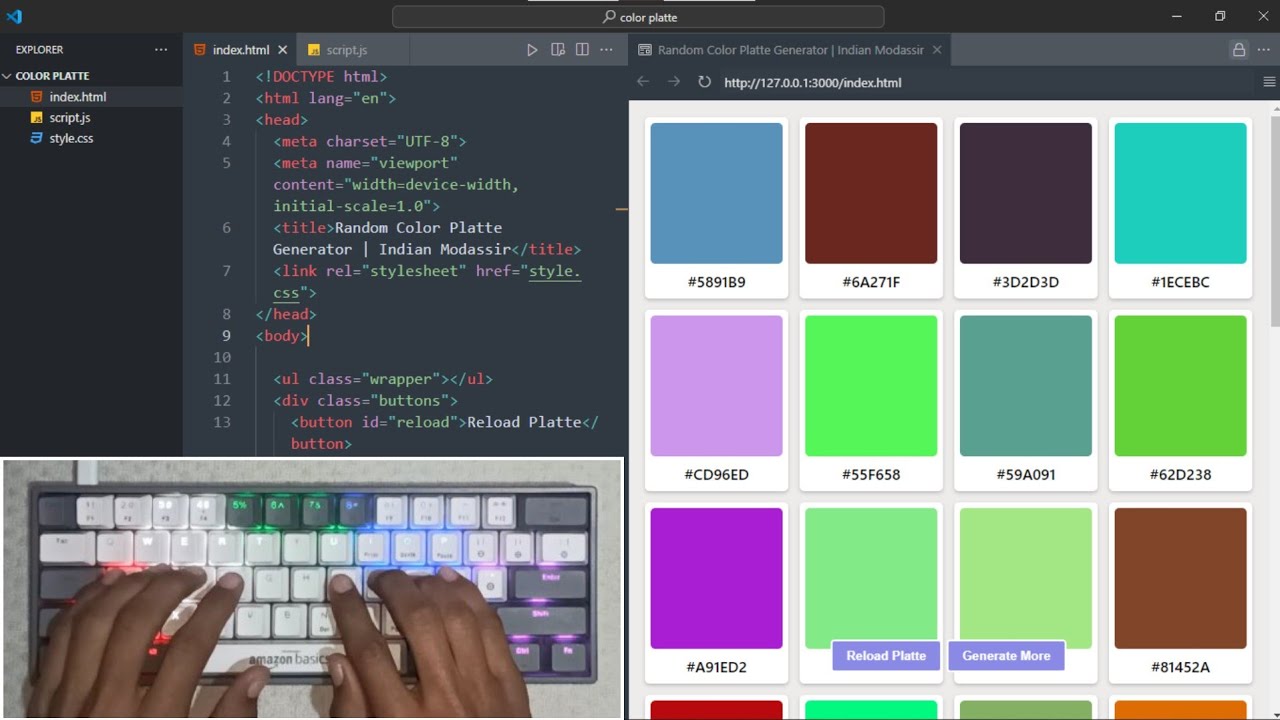Click the JS file icon beside script.js

coord(37,118)
